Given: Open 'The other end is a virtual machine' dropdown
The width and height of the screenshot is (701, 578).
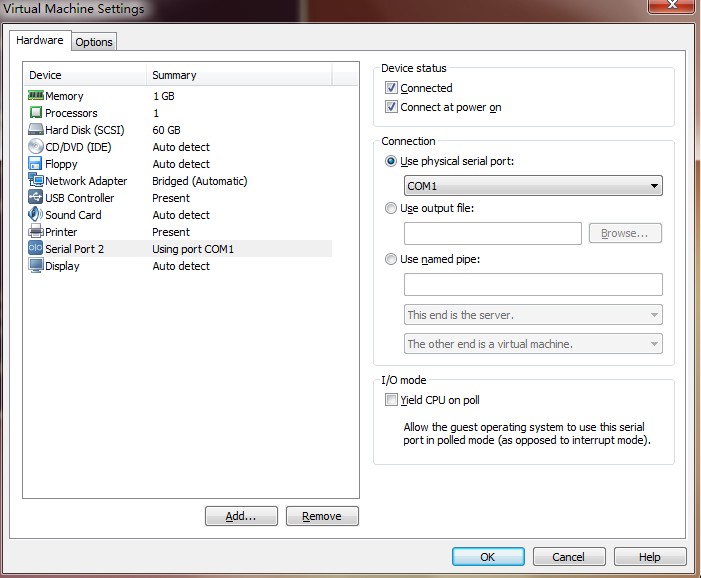Looking at the screenshot, I should coord(533,344).
